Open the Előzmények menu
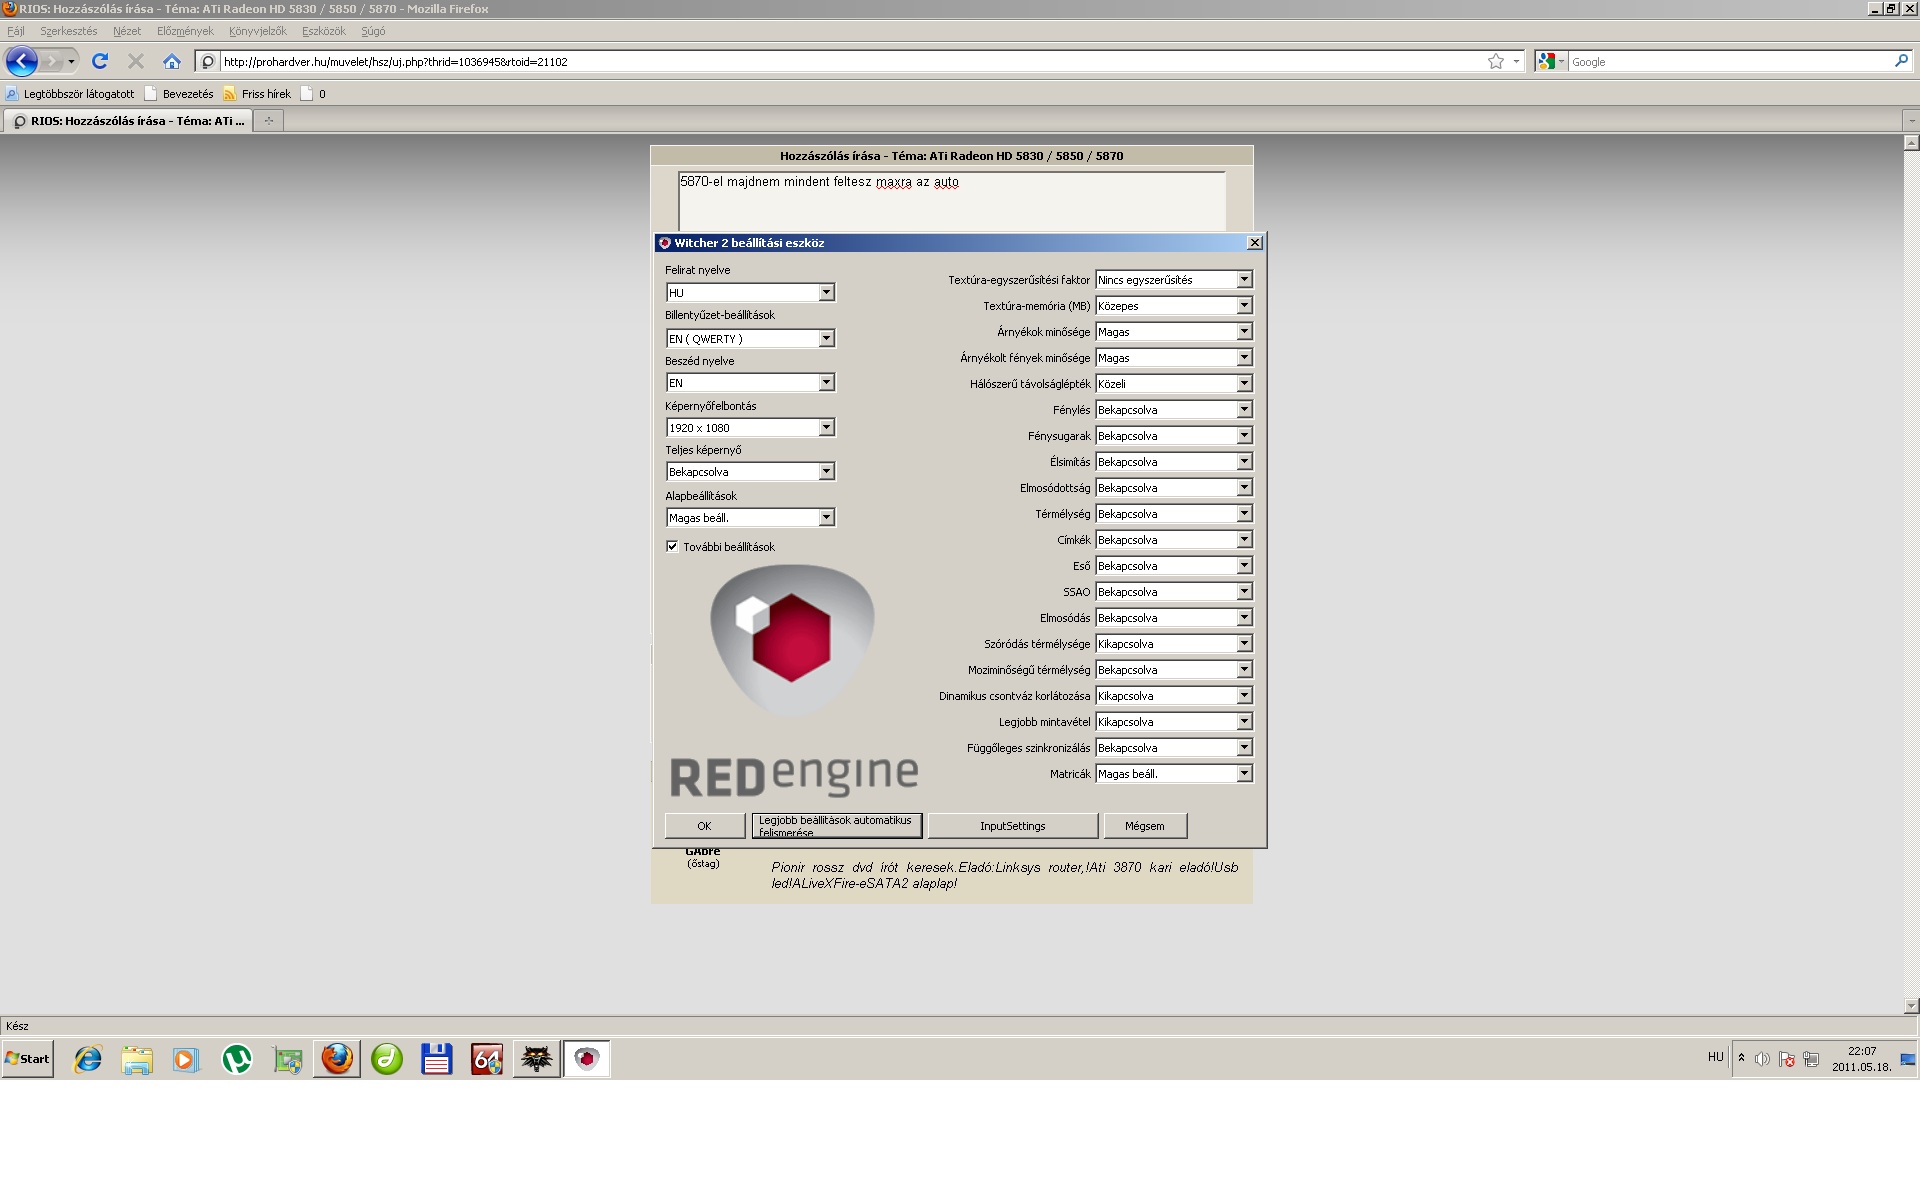 (x=185, y=31)
